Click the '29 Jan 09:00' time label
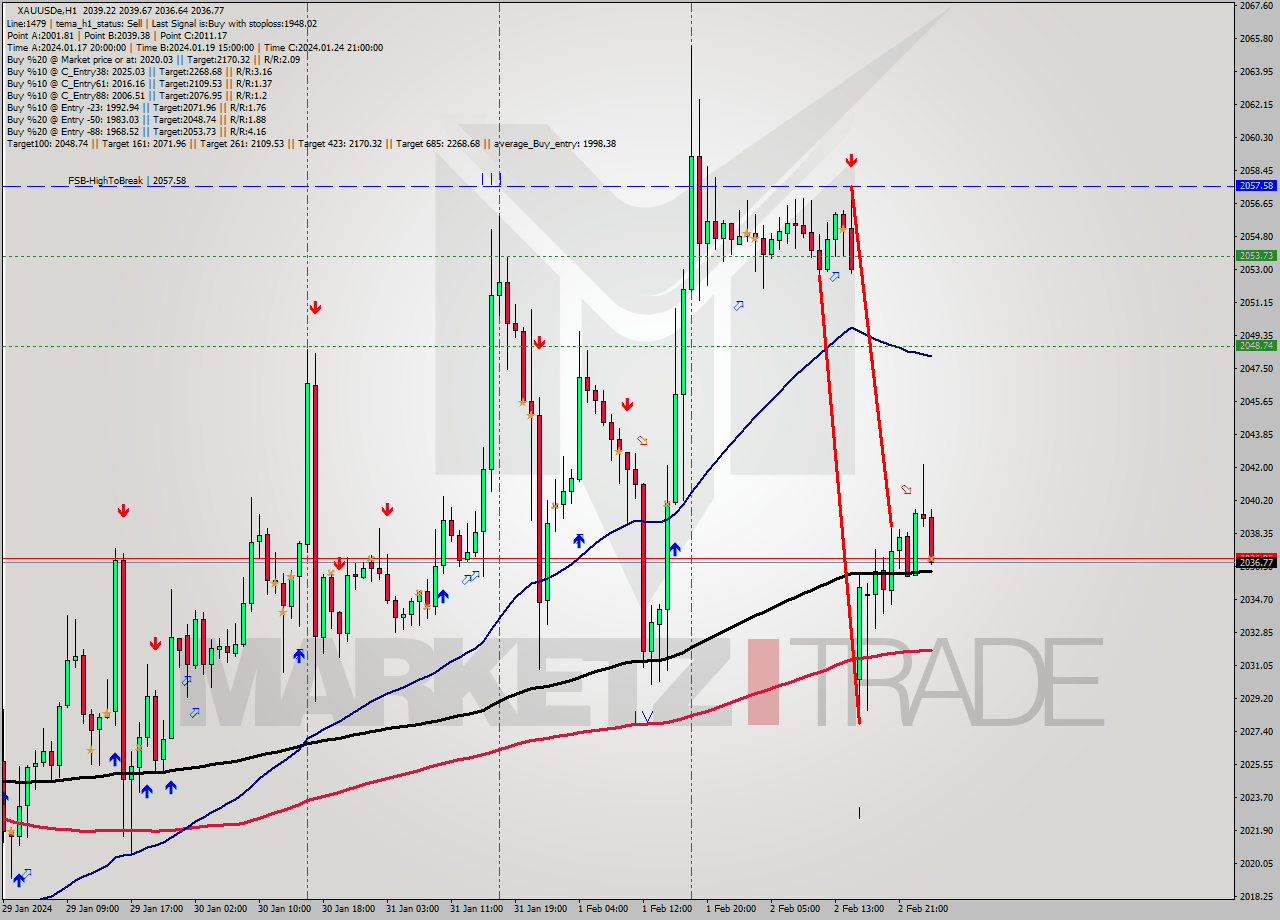 (91, 909)
